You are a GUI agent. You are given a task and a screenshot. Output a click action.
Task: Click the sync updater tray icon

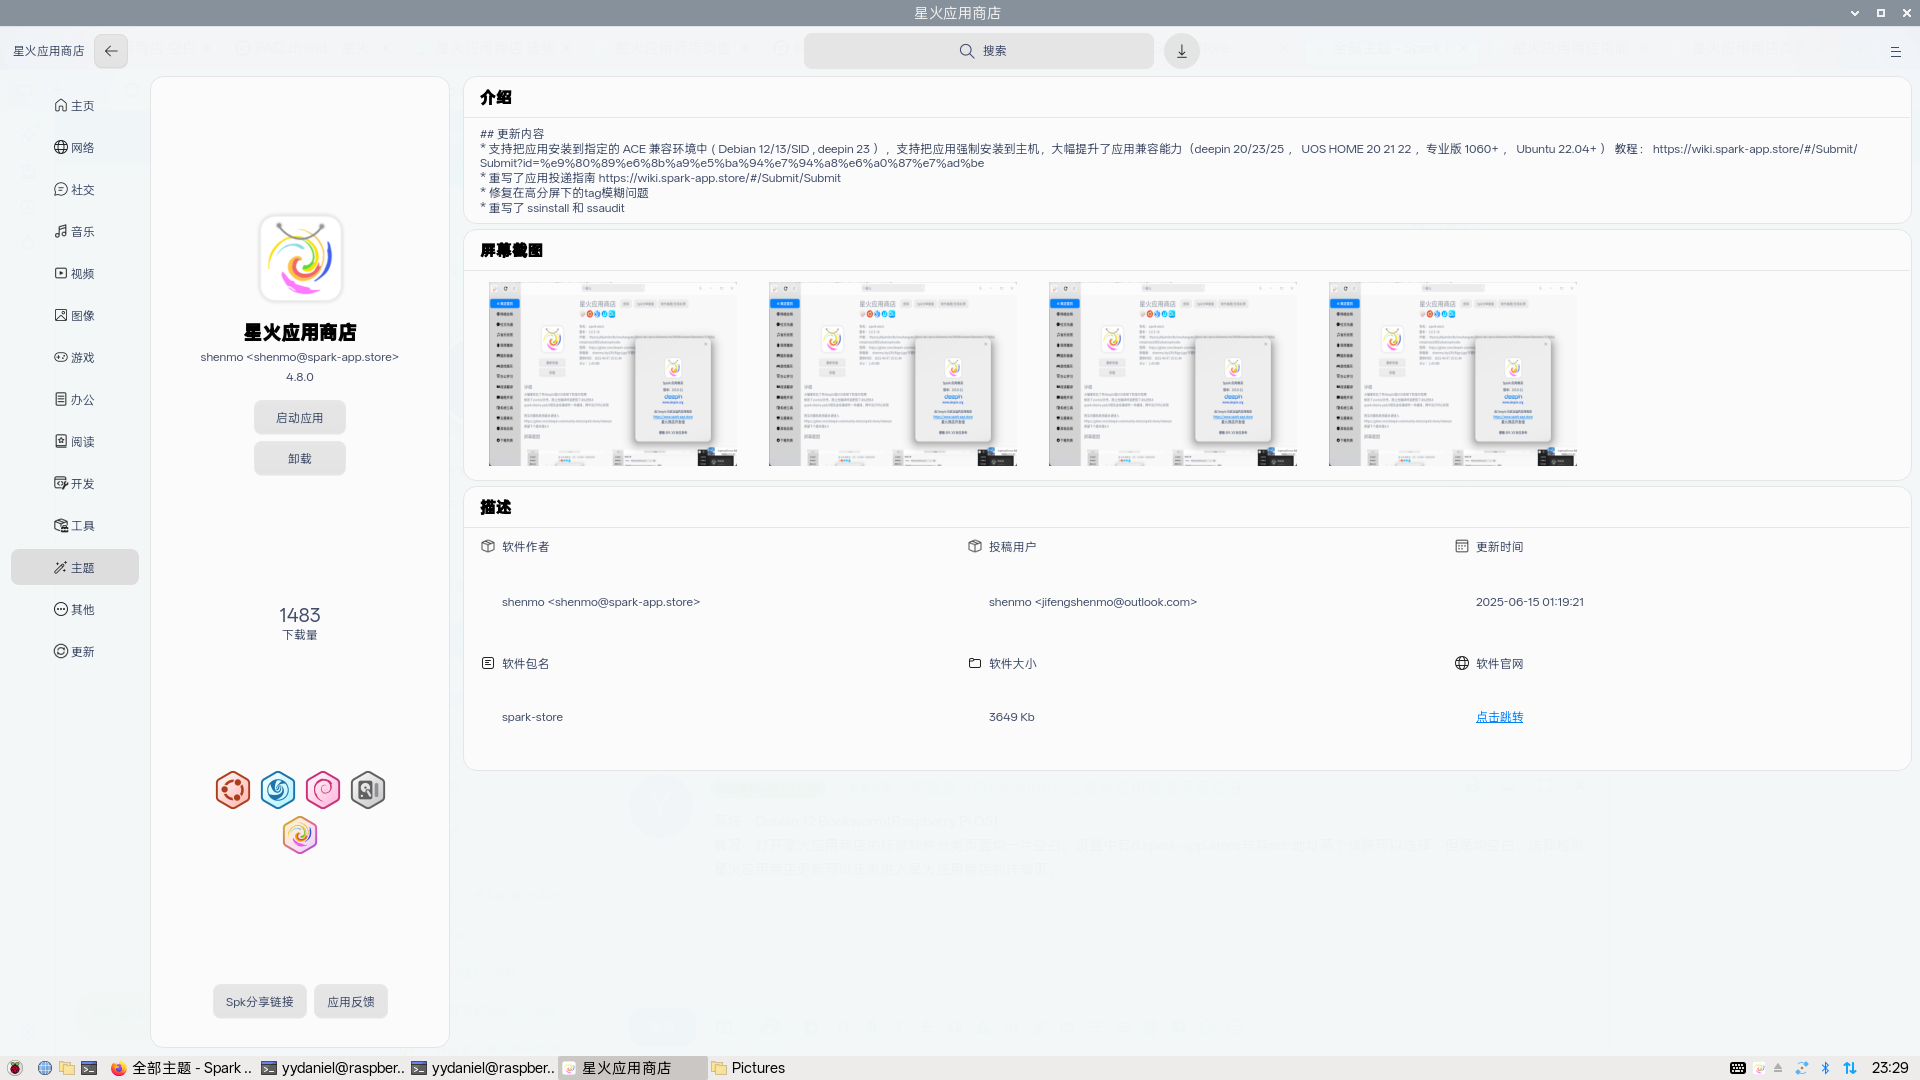click(x=1802, y=1068)
